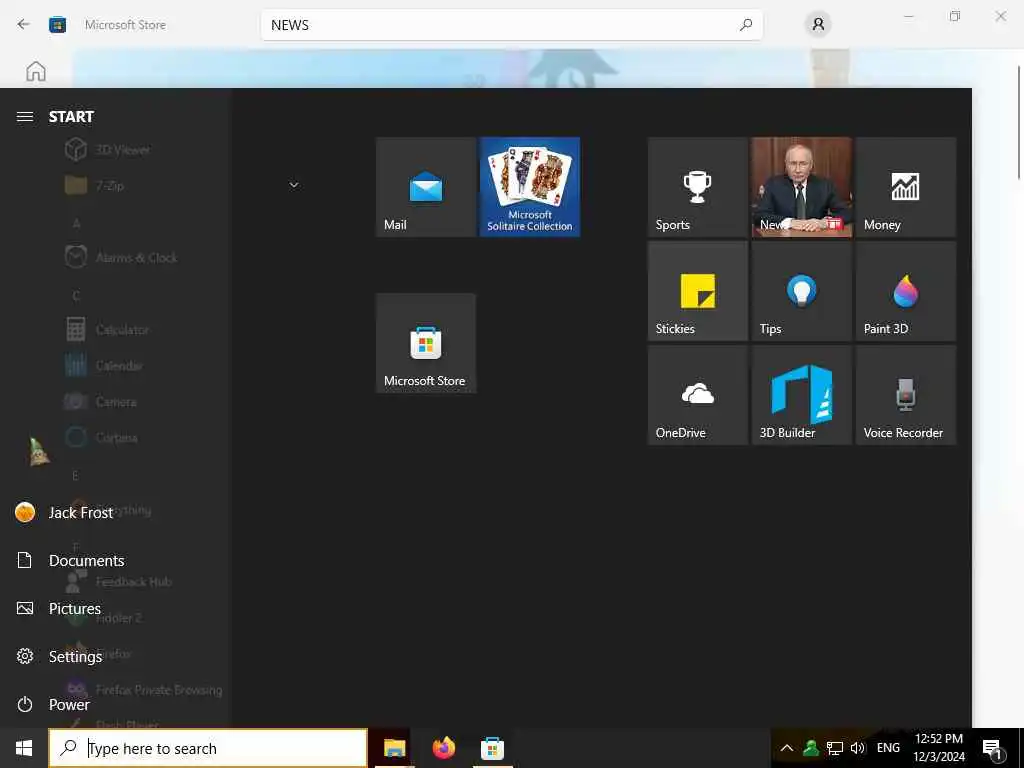Image resolution: width=1024 pixels, height=768 pixels.
Task: Expand the tile group chevron
Action: click(x=294, y=185)
